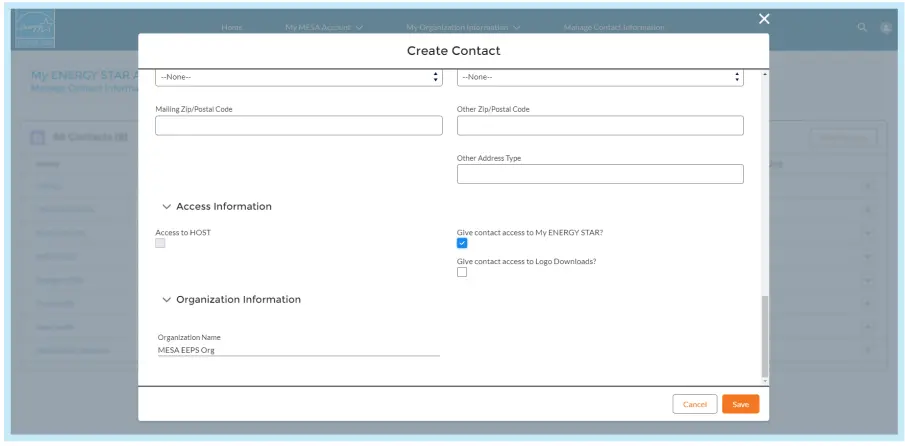Toggle the Access to HOST checkbox
Image resolution: width=905 pixels, height=446 pixels.
point(160,243)
